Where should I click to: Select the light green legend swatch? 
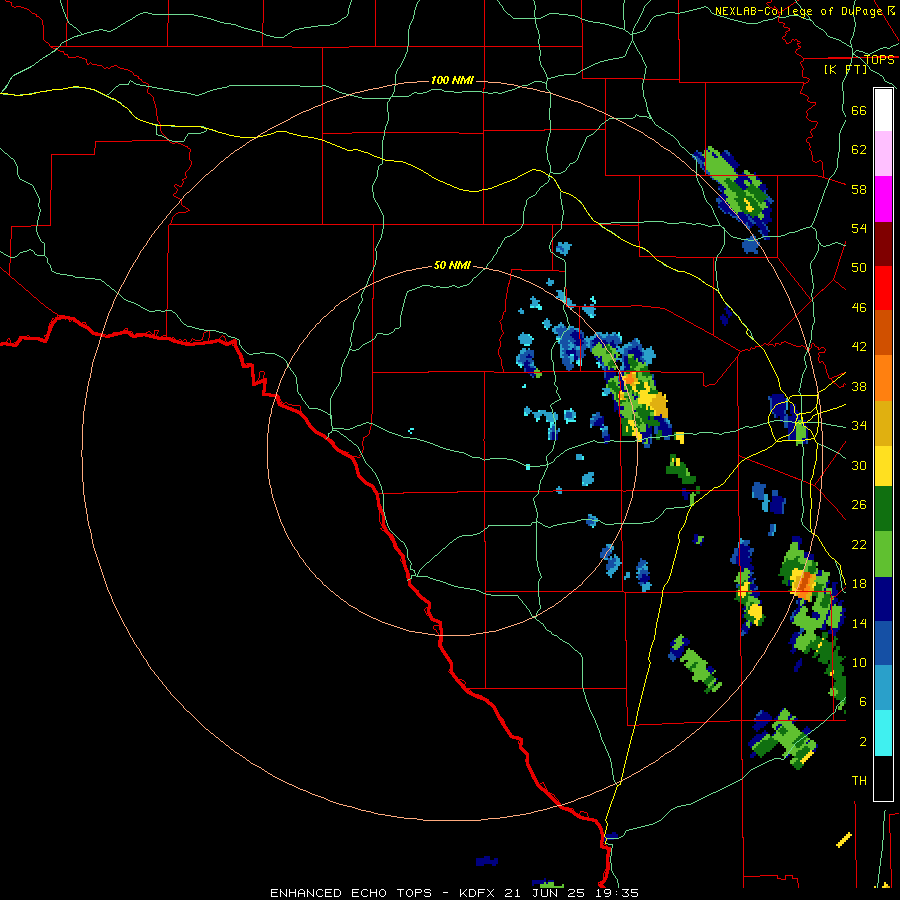coord(883,554)
